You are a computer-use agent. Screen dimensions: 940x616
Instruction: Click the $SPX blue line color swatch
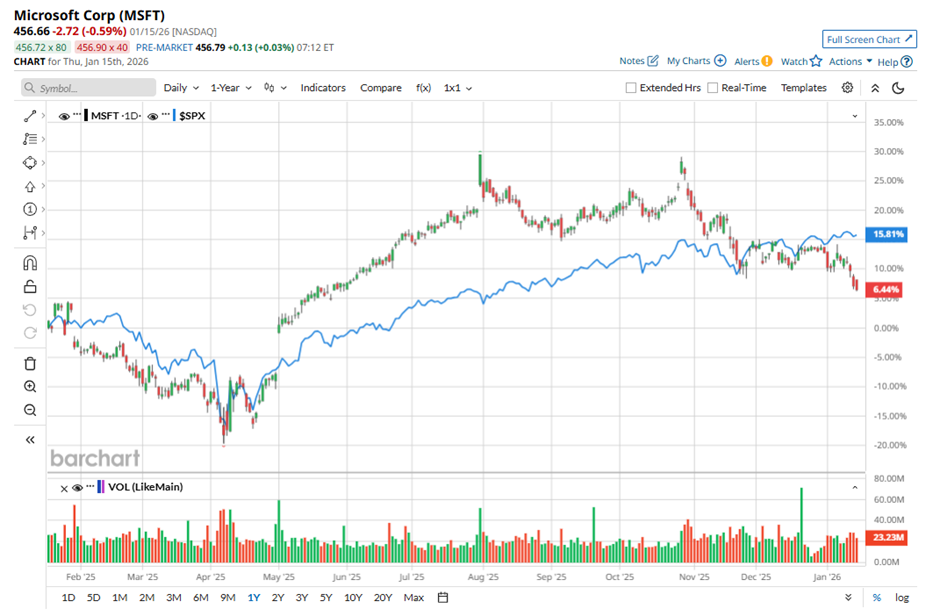(x=174, y=115)
